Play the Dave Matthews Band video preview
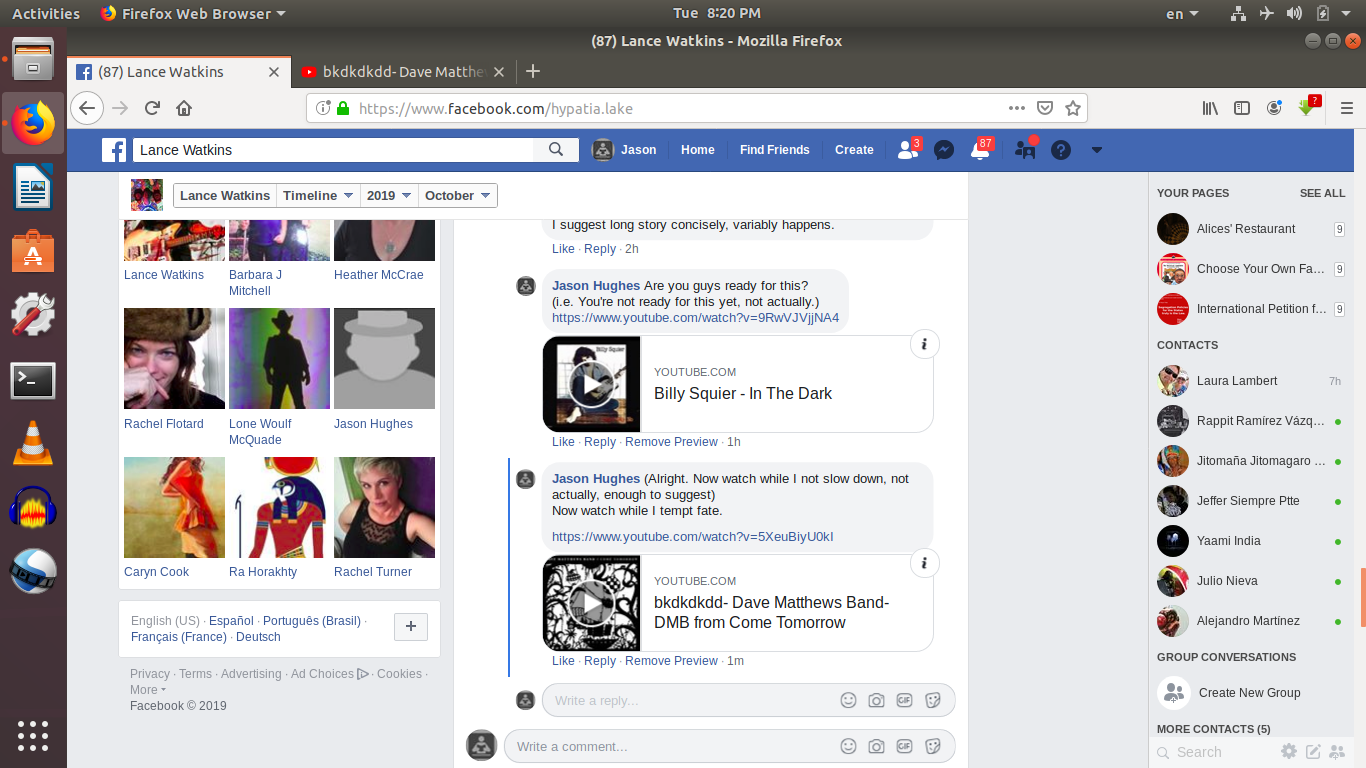The width and height of the screenshot is (1366, 768). [x=592, y=603]
